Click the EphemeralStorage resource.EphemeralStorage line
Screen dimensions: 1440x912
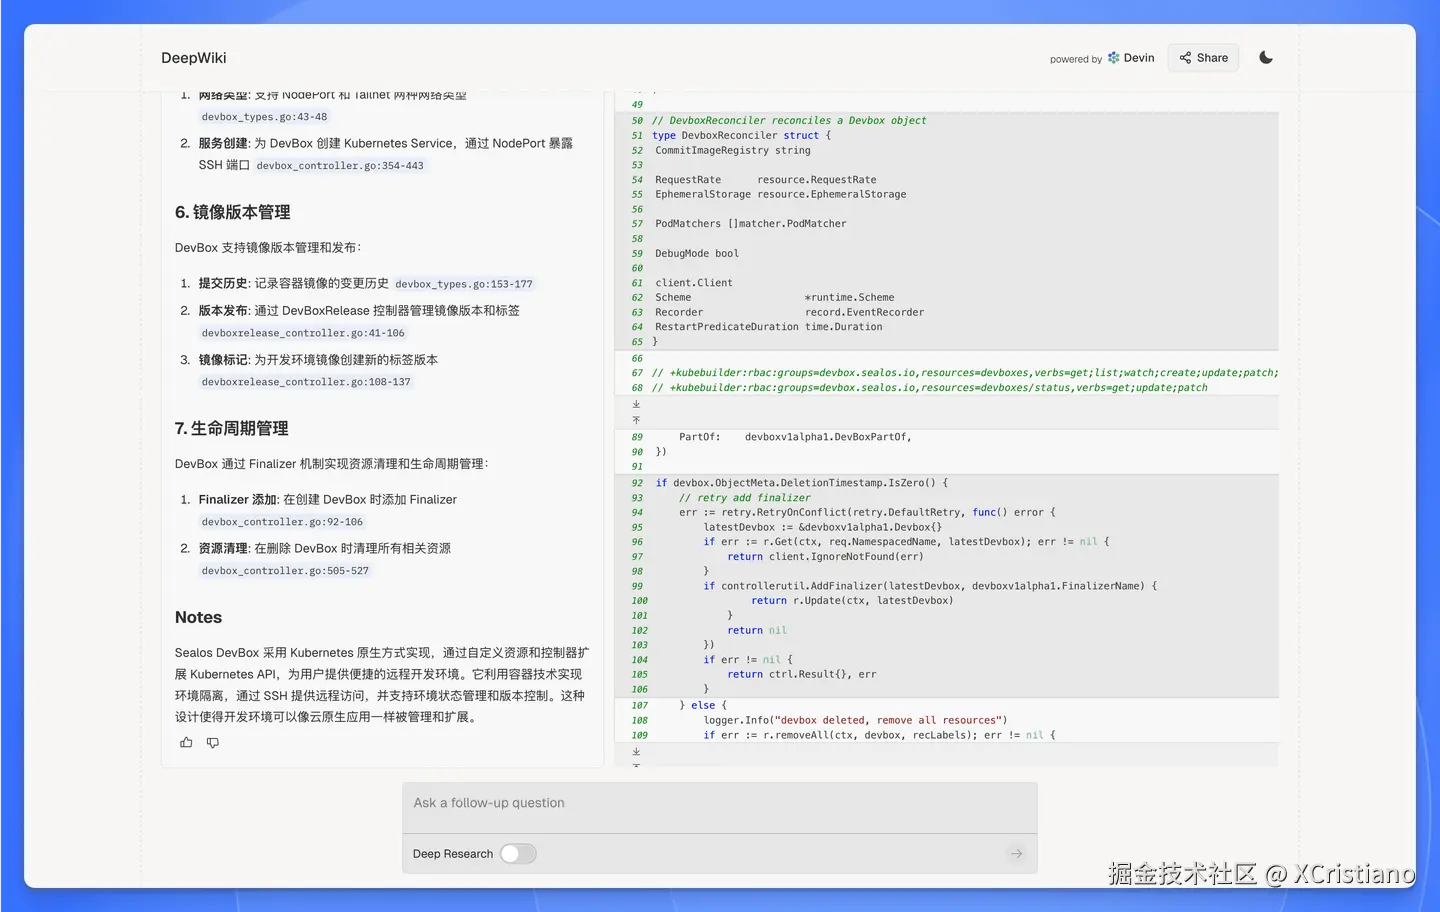pos(781,194)
